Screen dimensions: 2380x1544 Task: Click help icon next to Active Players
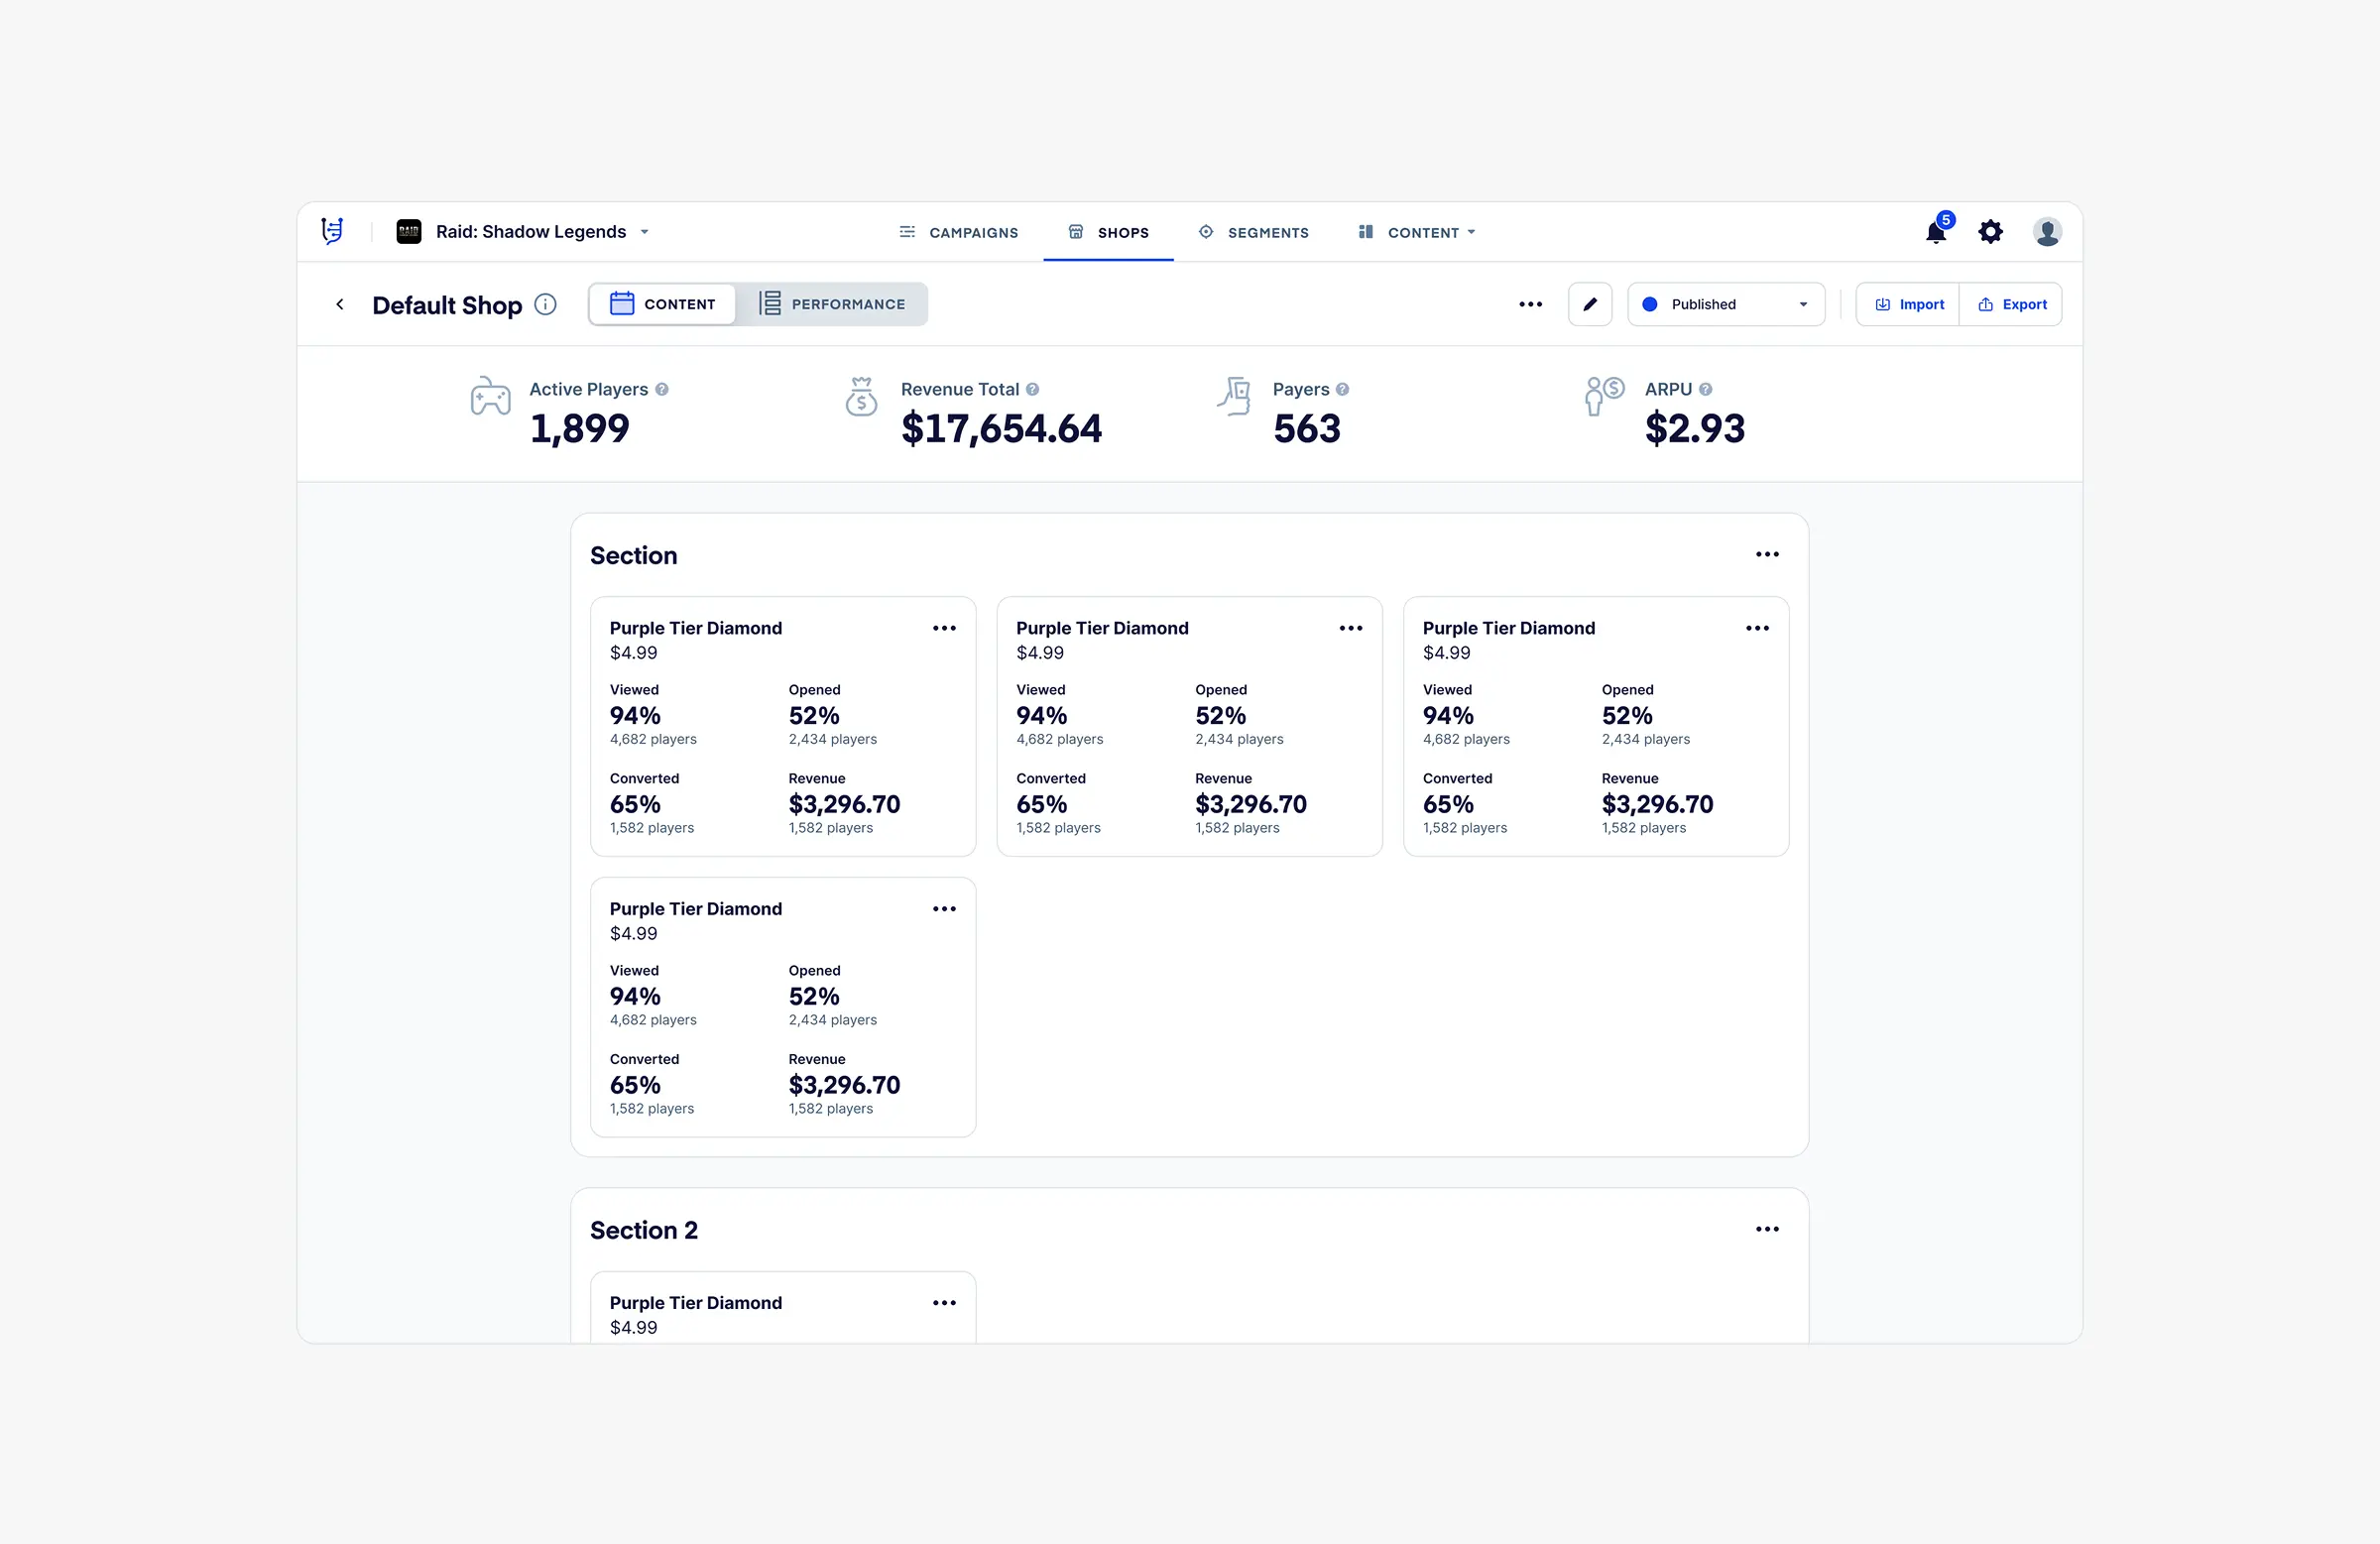[x=662, y=389]
